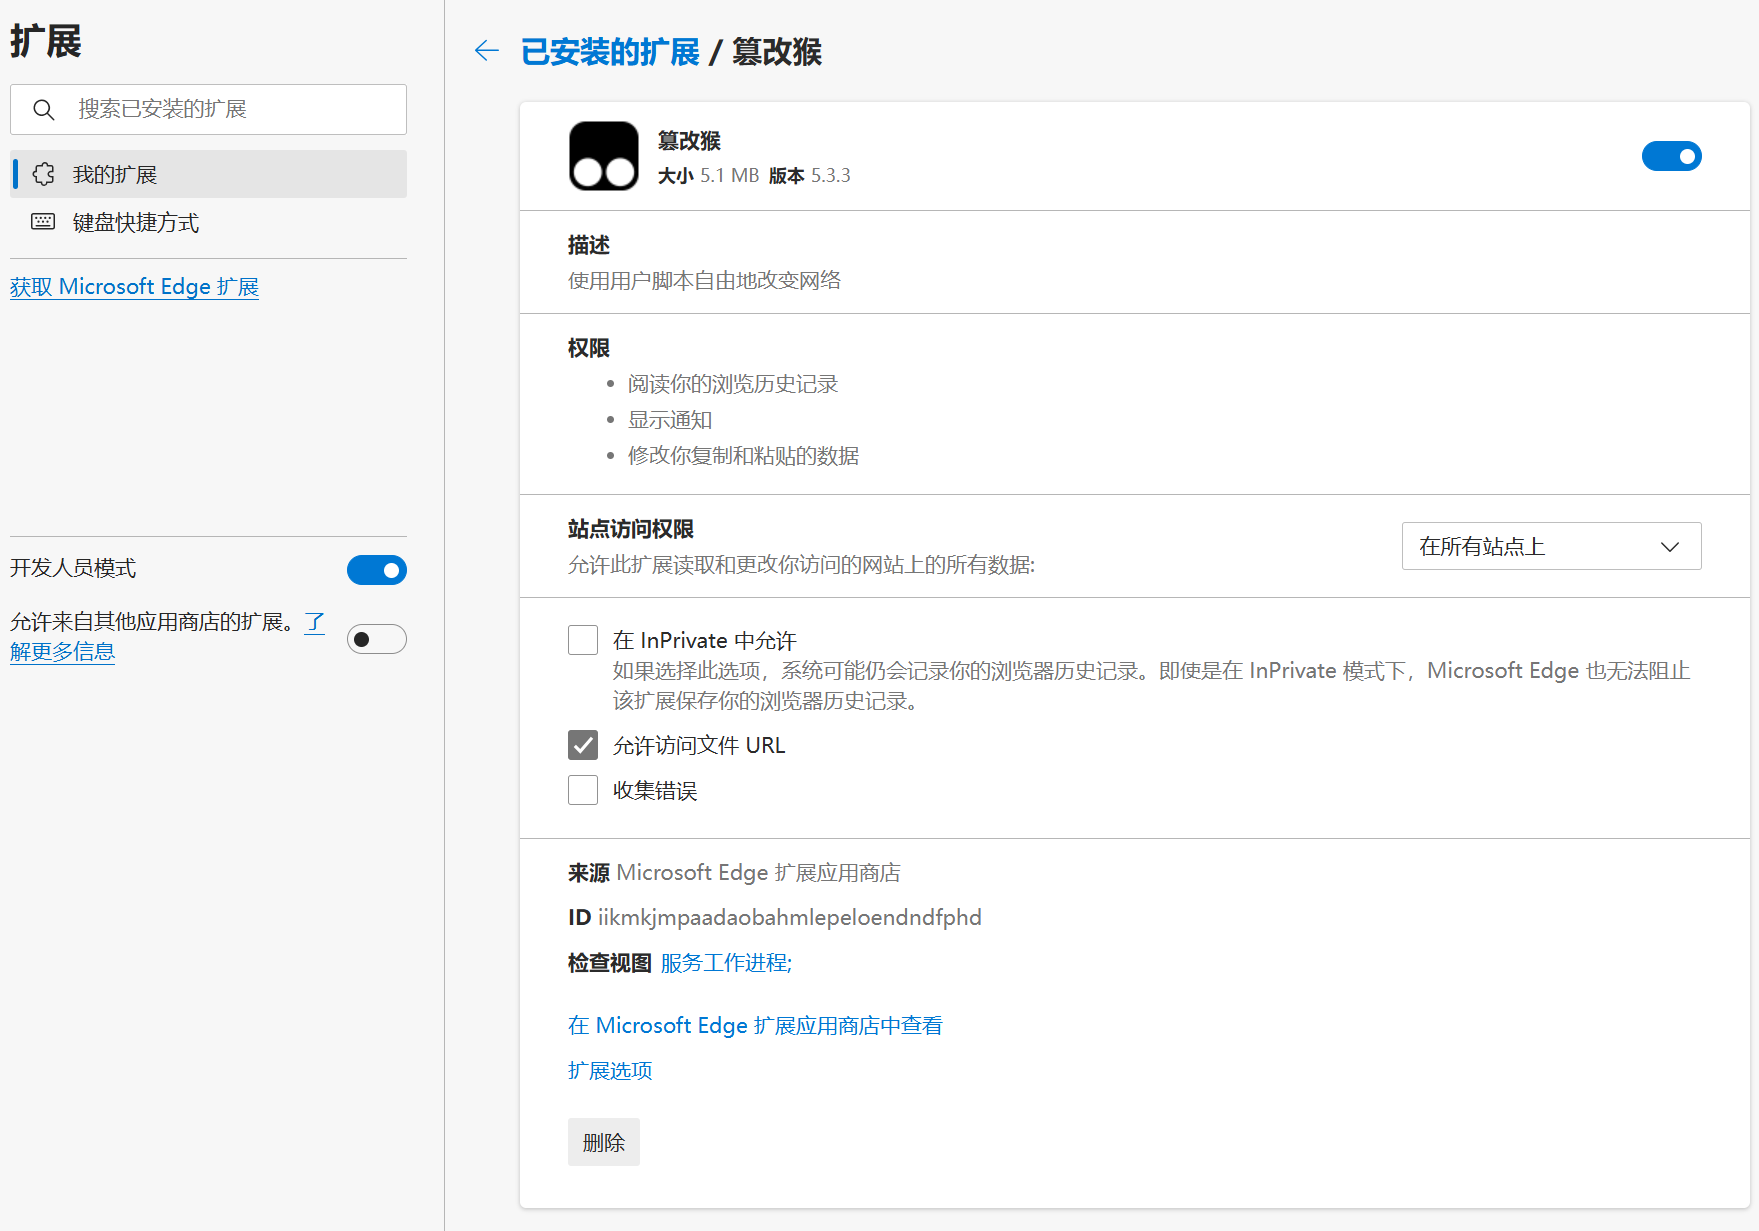The height and width of the screenshot is (1231, 1759).
Task: Turn off 开发人员模式 toggle
Action: click(x=377, y=570)
